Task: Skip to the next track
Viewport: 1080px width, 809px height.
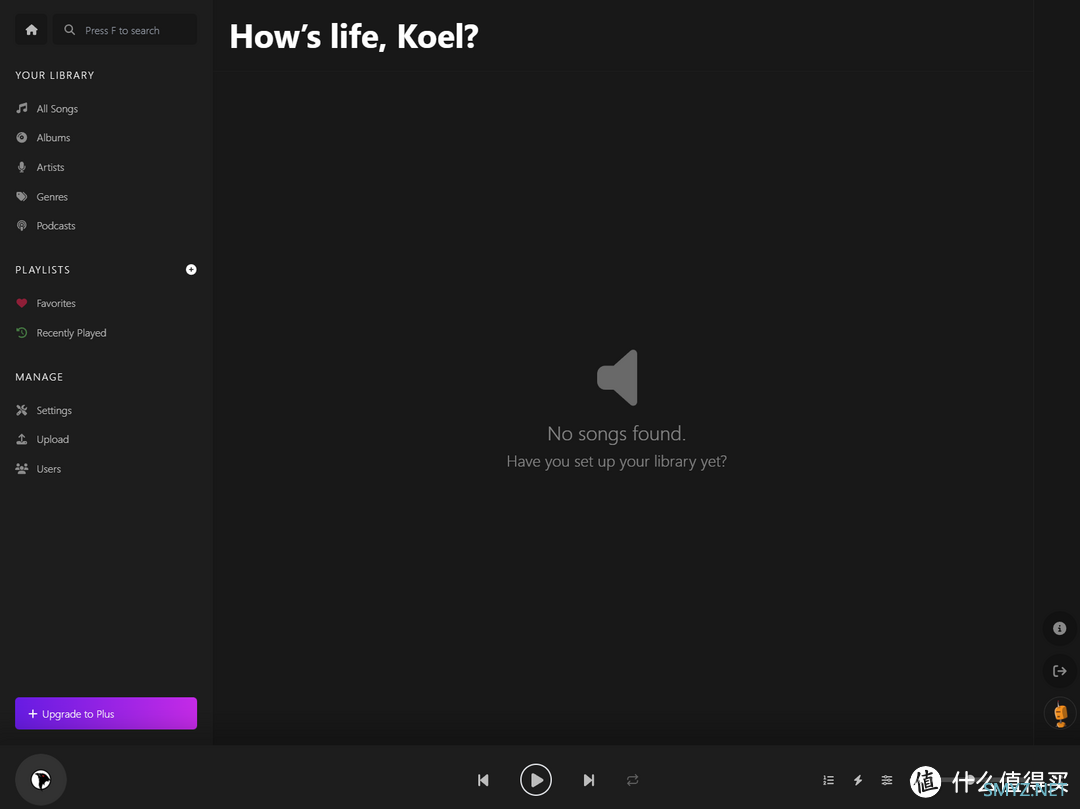Action: click(588, 780)
